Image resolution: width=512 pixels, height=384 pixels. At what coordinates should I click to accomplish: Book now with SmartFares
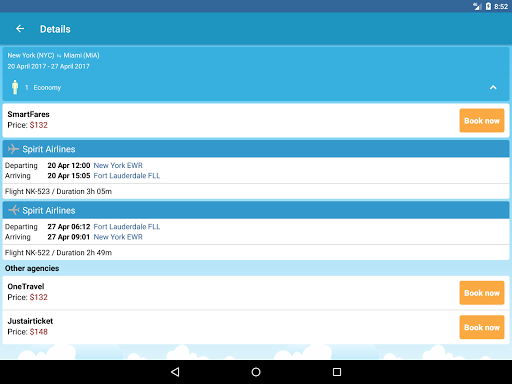click(x=482, y=120)
